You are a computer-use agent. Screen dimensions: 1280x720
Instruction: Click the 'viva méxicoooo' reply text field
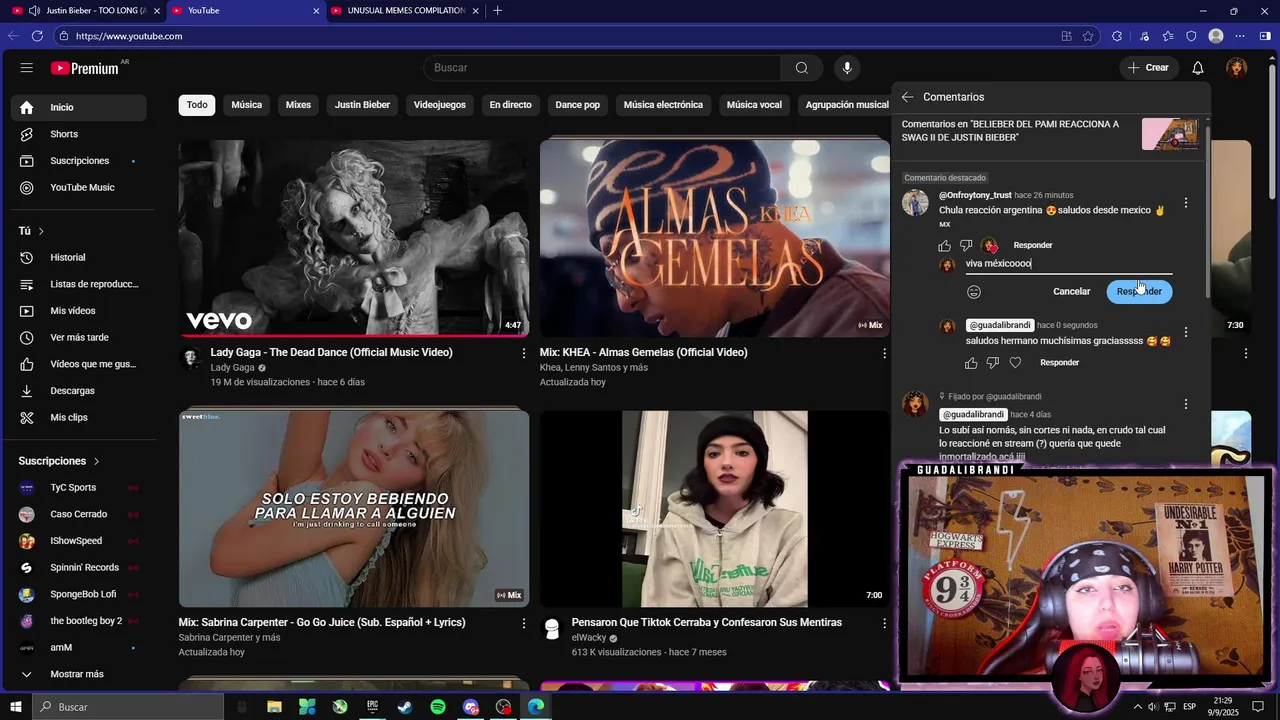tap(1068, 264)
